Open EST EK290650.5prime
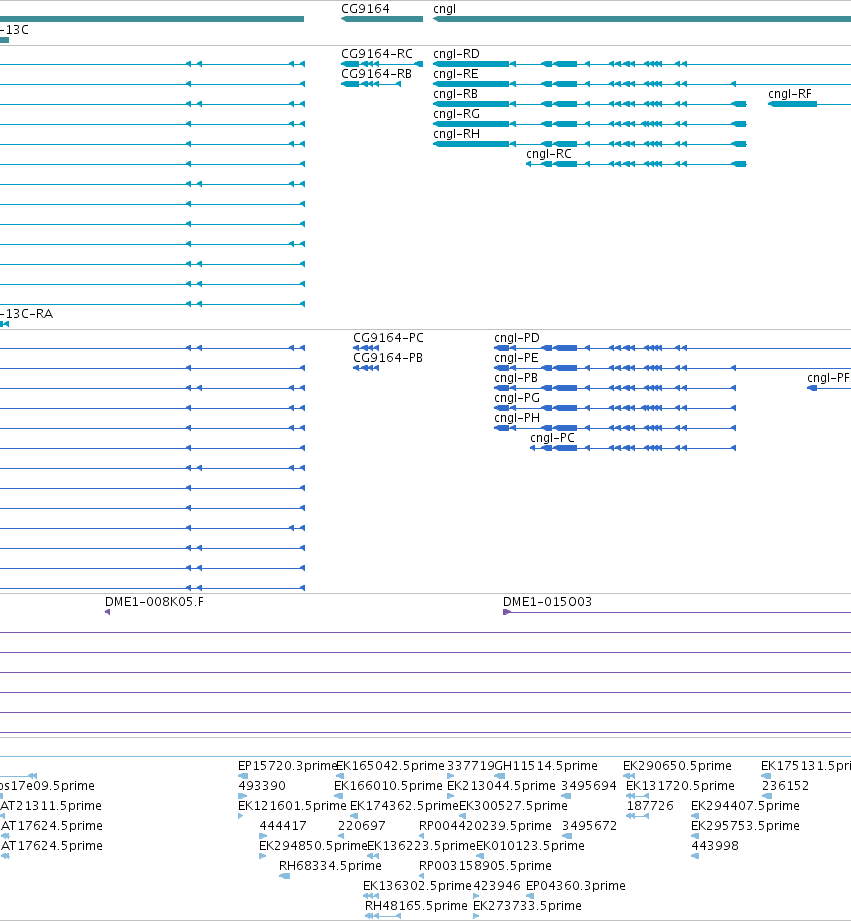 pyautogui.click(x=677, y=765)
